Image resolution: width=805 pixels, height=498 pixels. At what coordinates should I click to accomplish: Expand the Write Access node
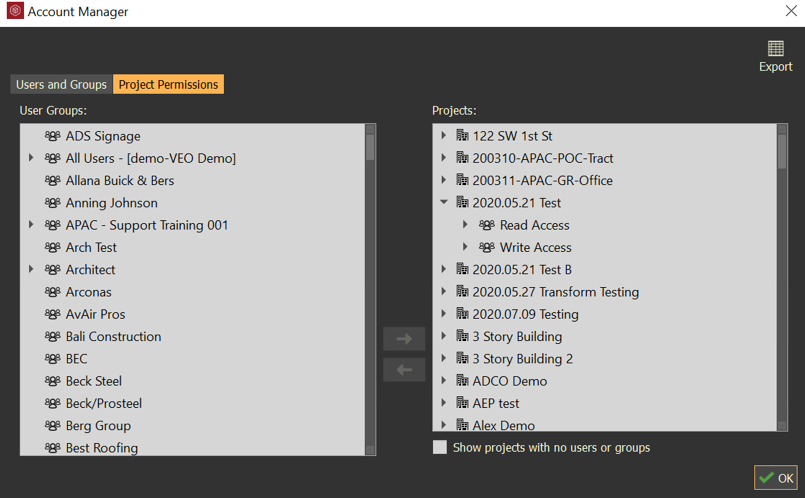pos(466,247)
